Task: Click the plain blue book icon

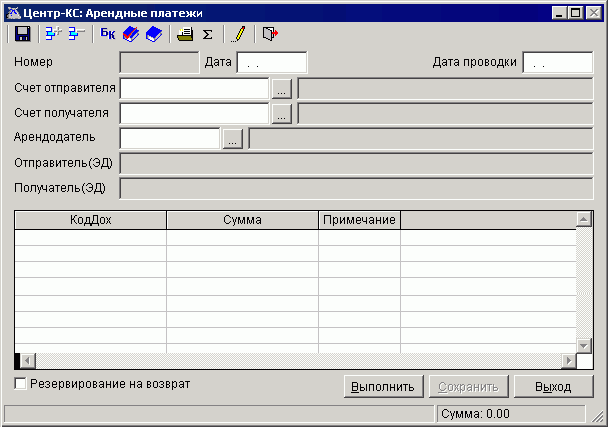Action: [x=153, y=34]
